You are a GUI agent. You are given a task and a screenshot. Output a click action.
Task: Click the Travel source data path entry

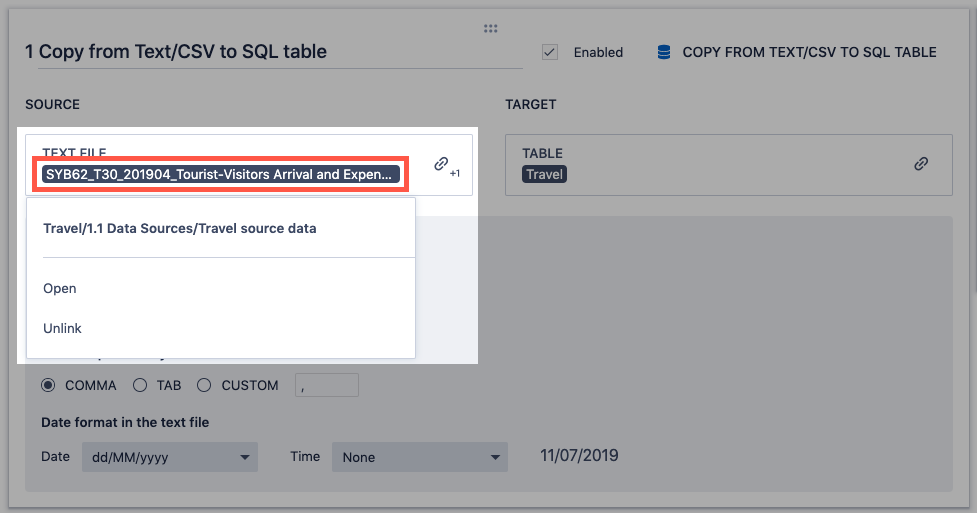click(180, 228)
